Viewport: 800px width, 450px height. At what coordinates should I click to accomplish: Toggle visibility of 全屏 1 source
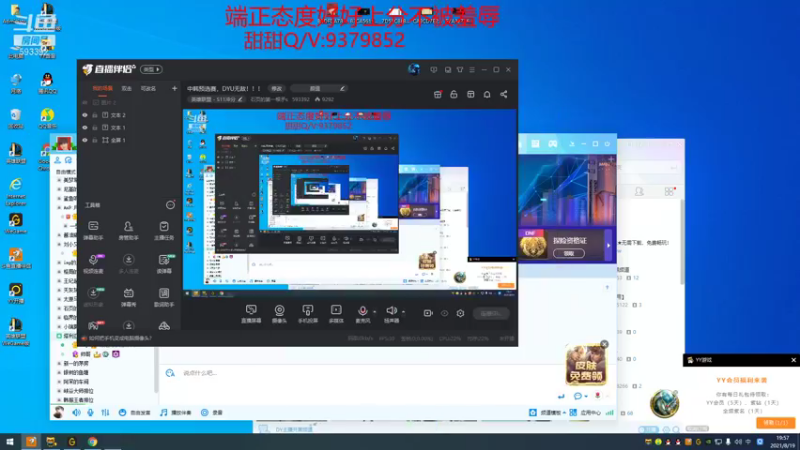point(85,140)
